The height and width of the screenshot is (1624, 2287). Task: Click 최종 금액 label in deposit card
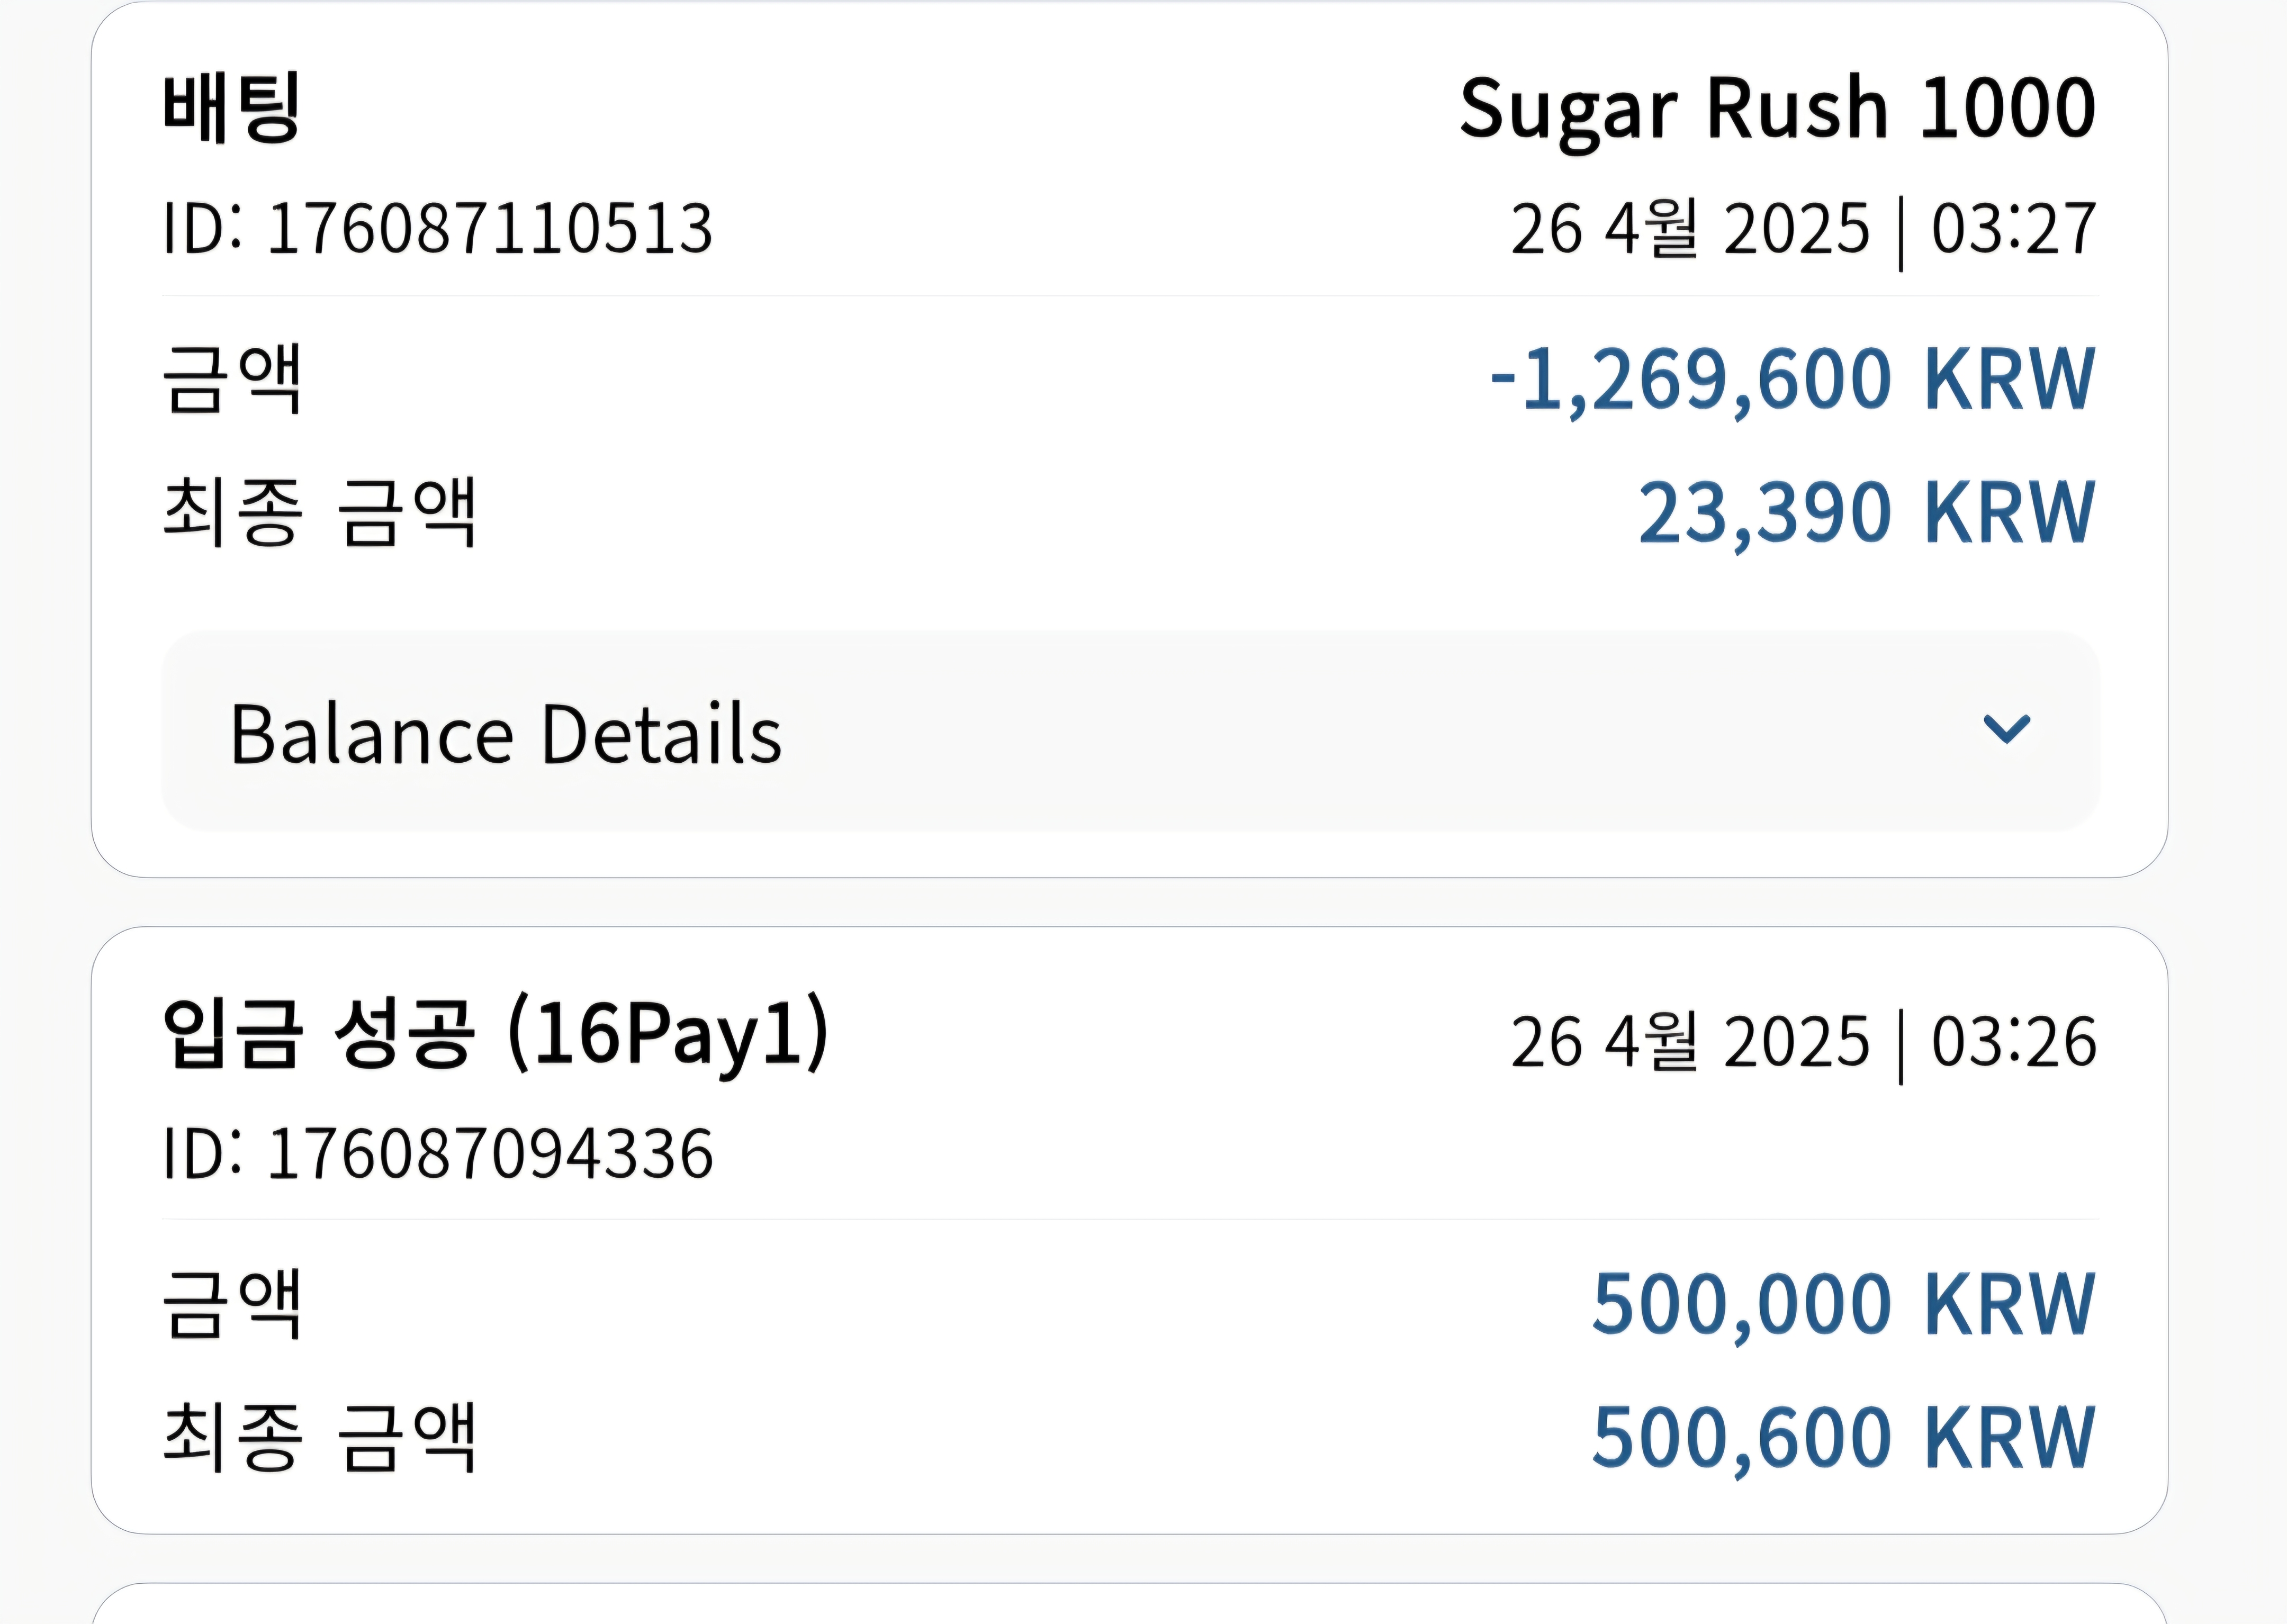319,1437
